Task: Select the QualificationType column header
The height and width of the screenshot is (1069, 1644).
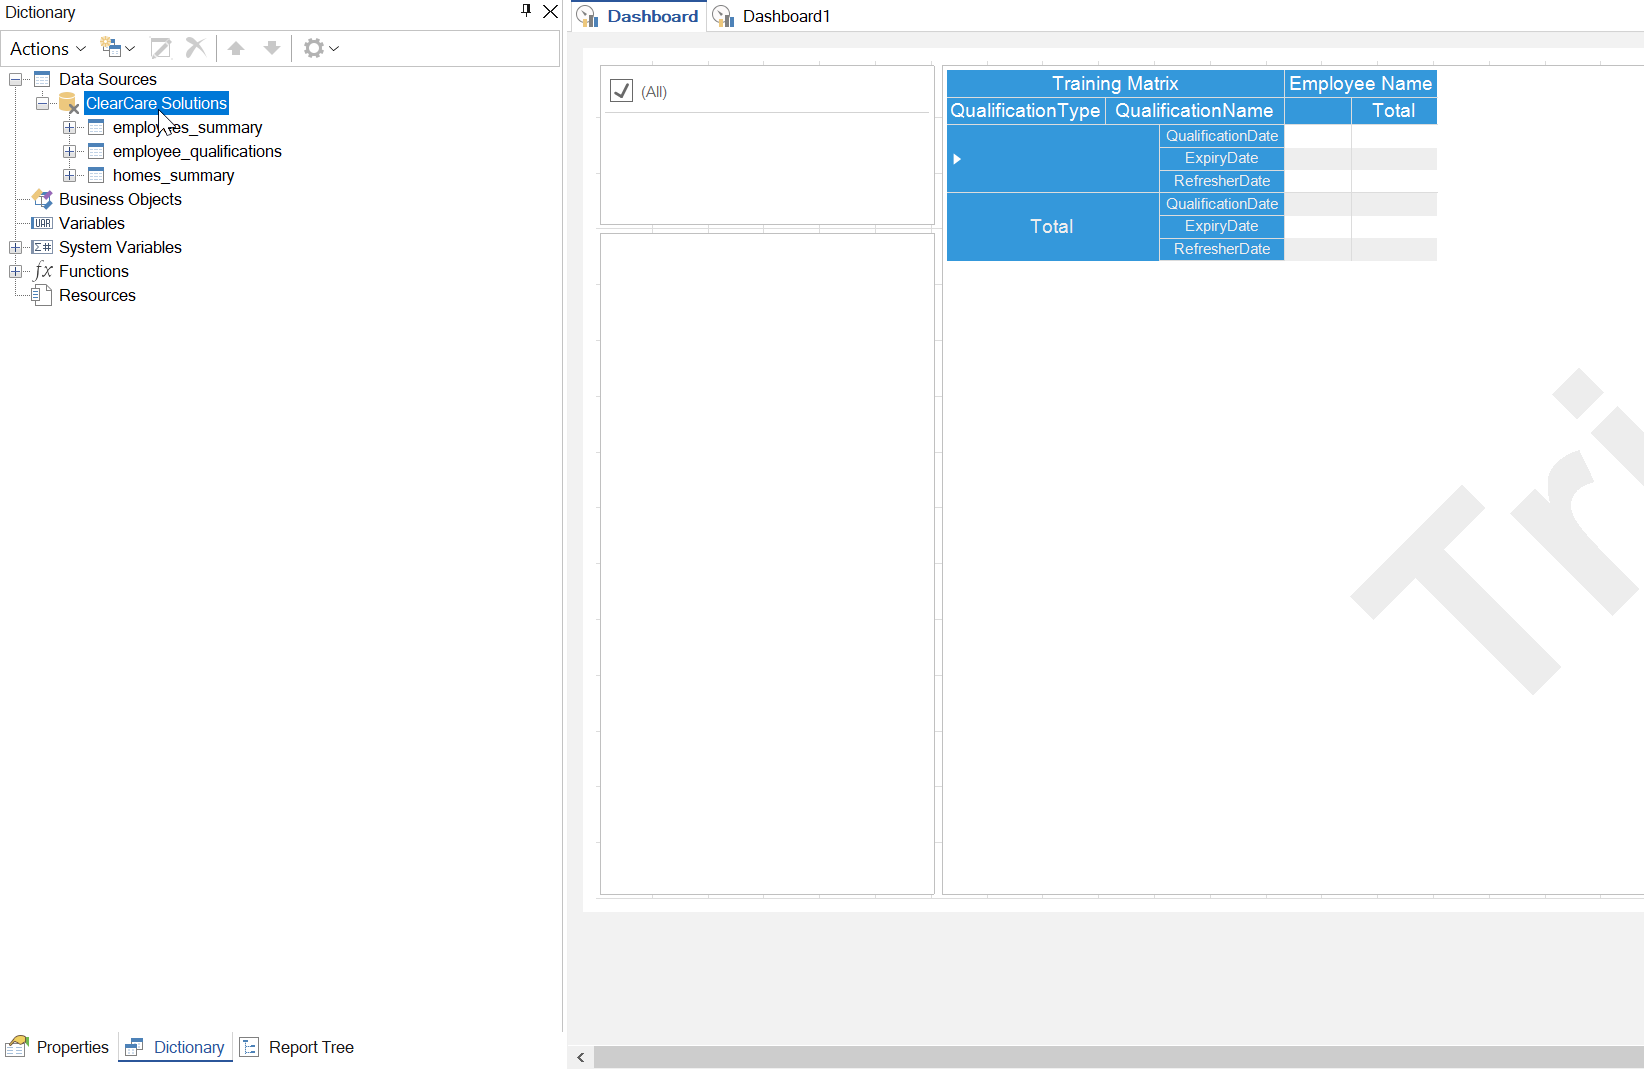Action: click(x=1025, y=110)
